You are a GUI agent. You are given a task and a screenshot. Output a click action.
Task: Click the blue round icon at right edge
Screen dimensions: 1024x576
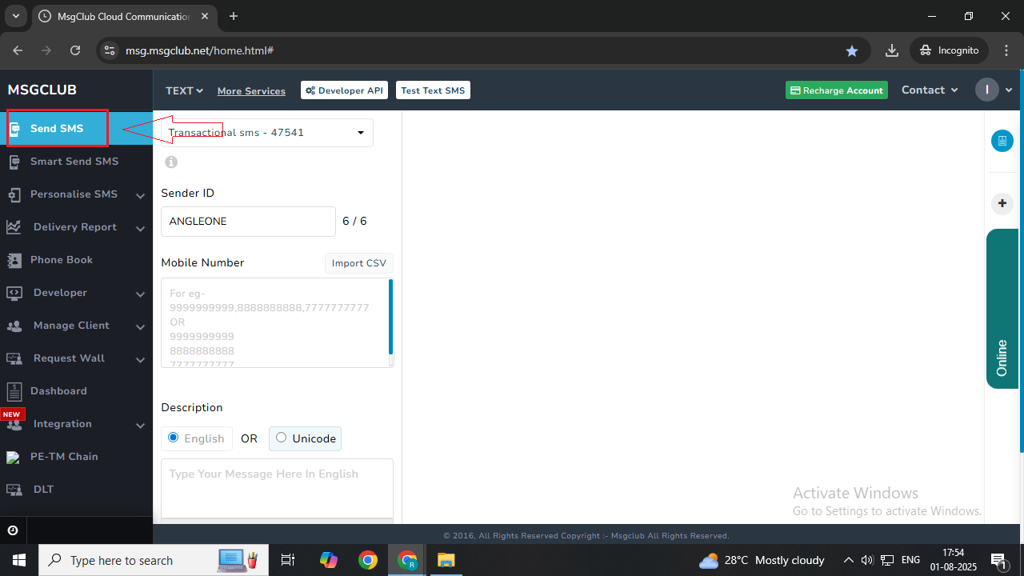tap(1002, 140)
